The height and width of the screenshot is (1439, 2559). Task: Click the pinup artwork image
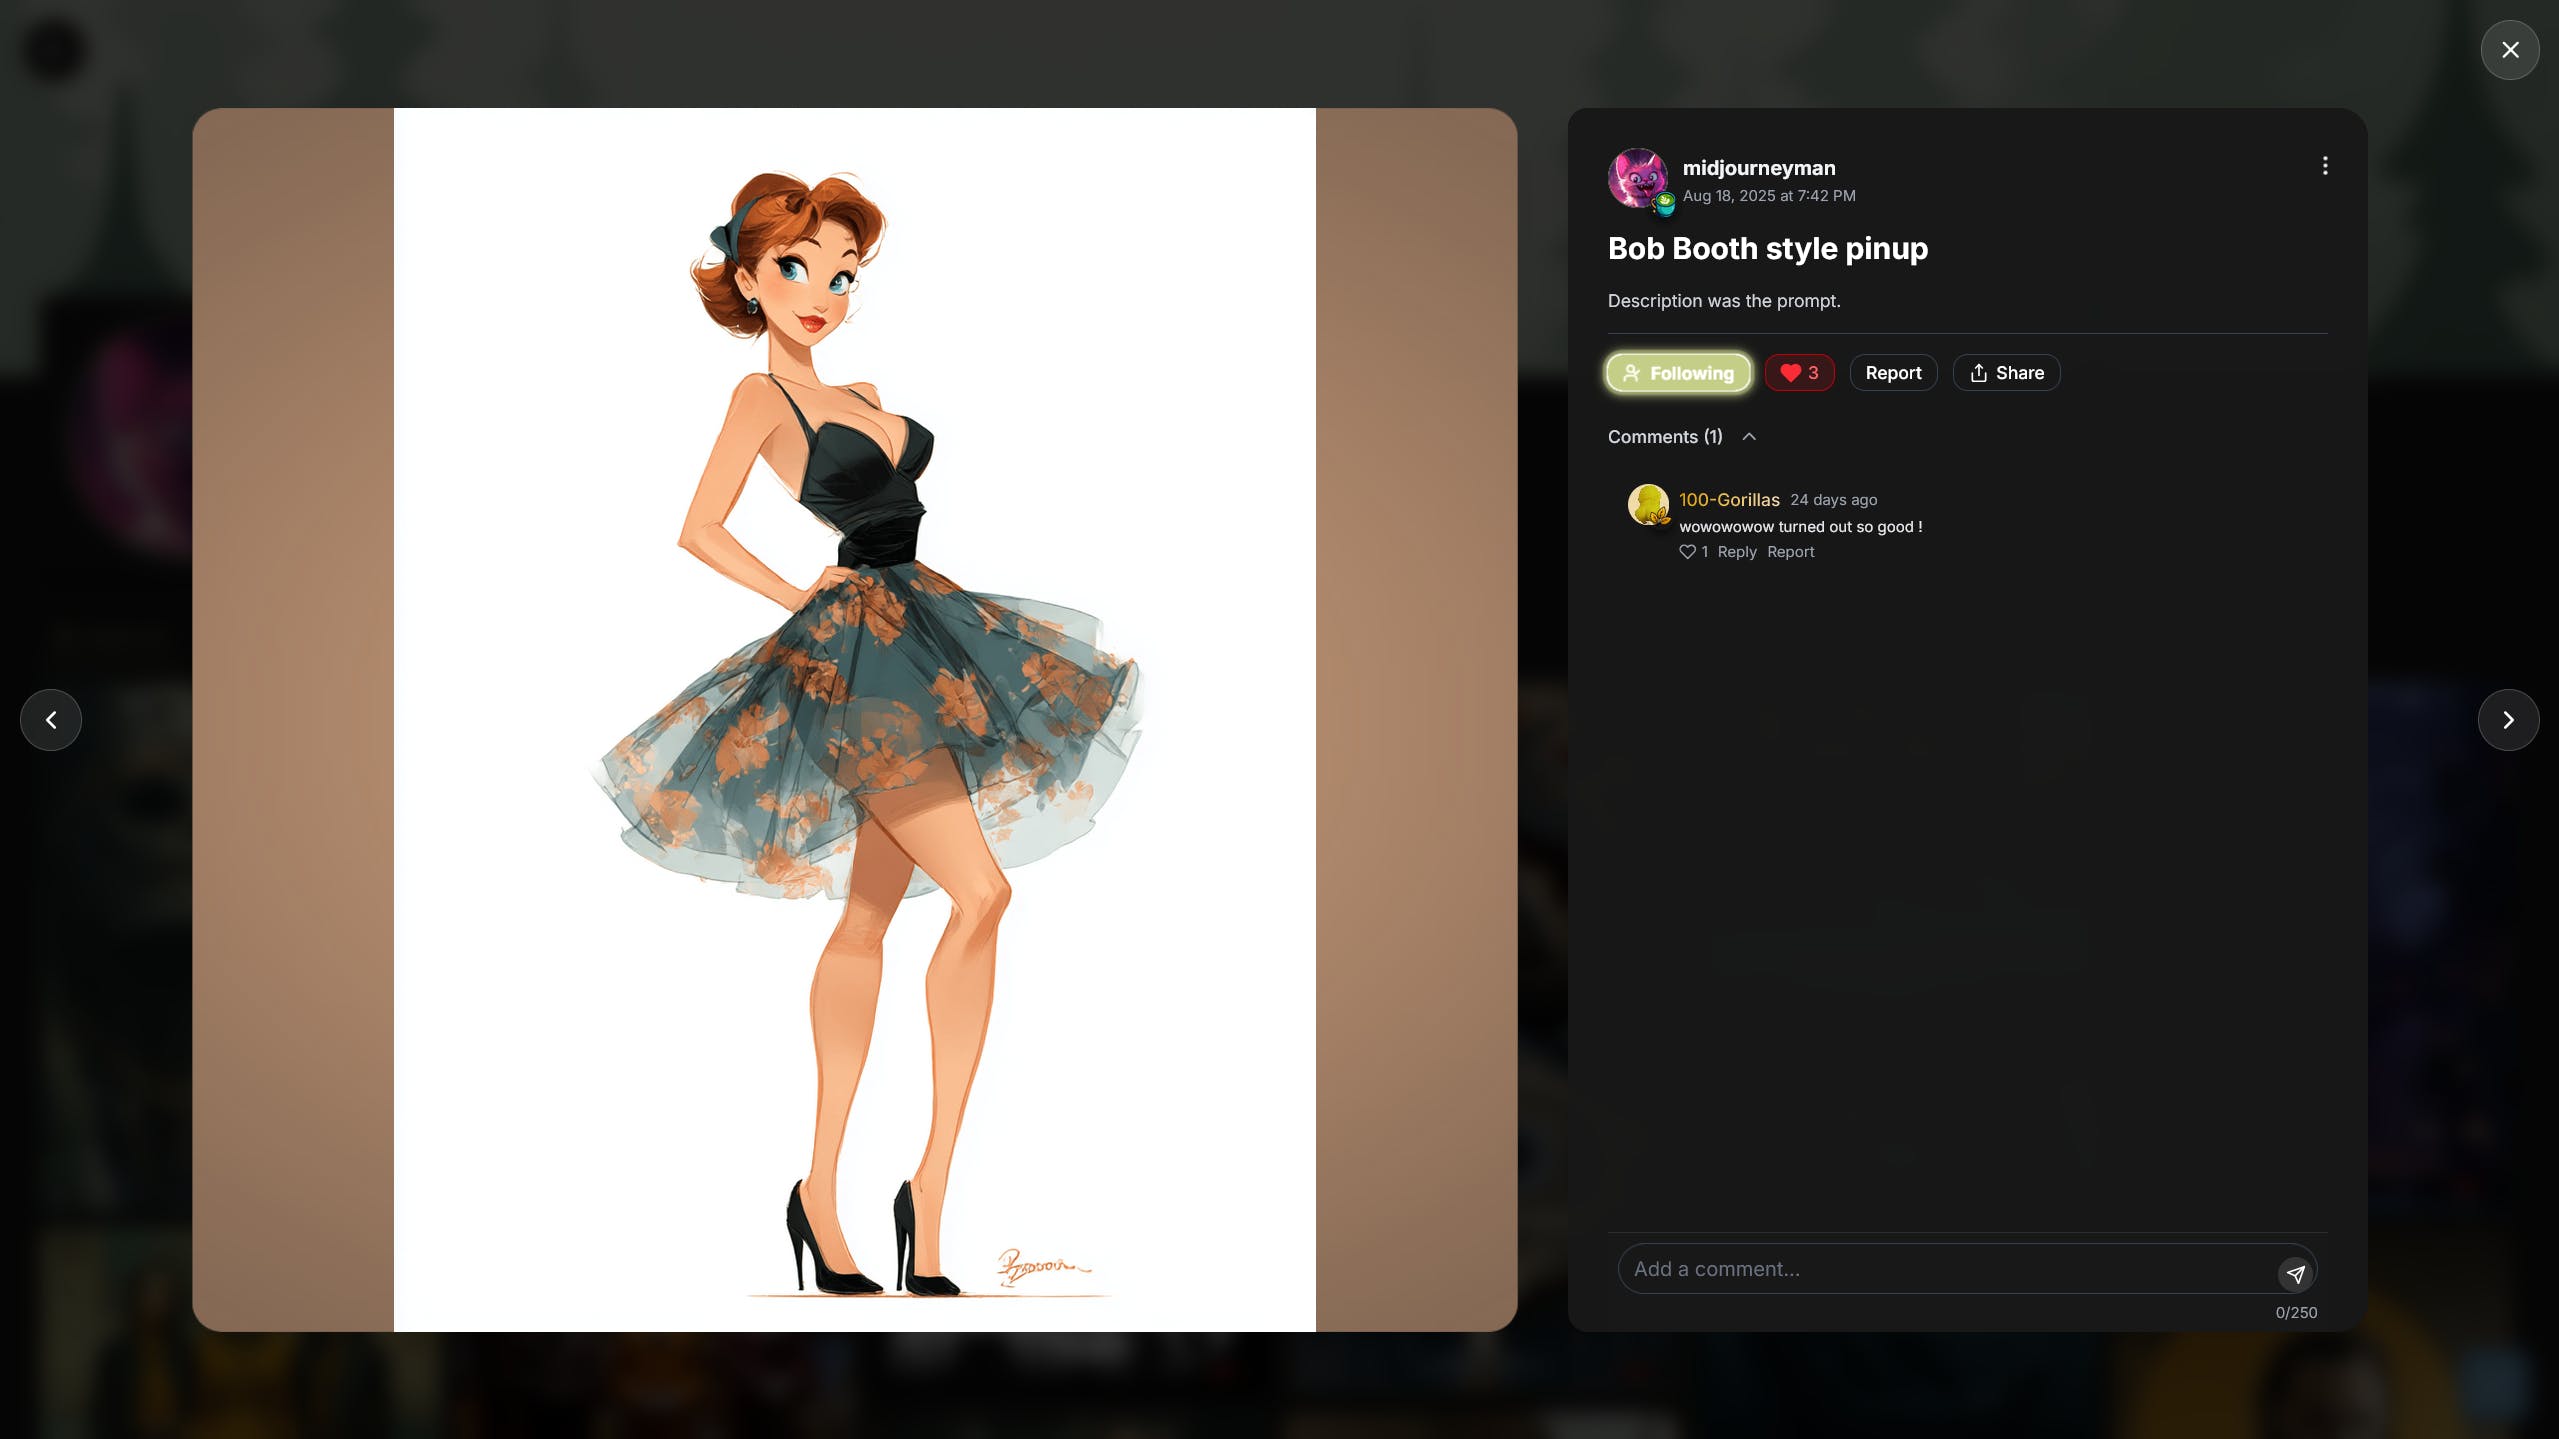(854, 720)
